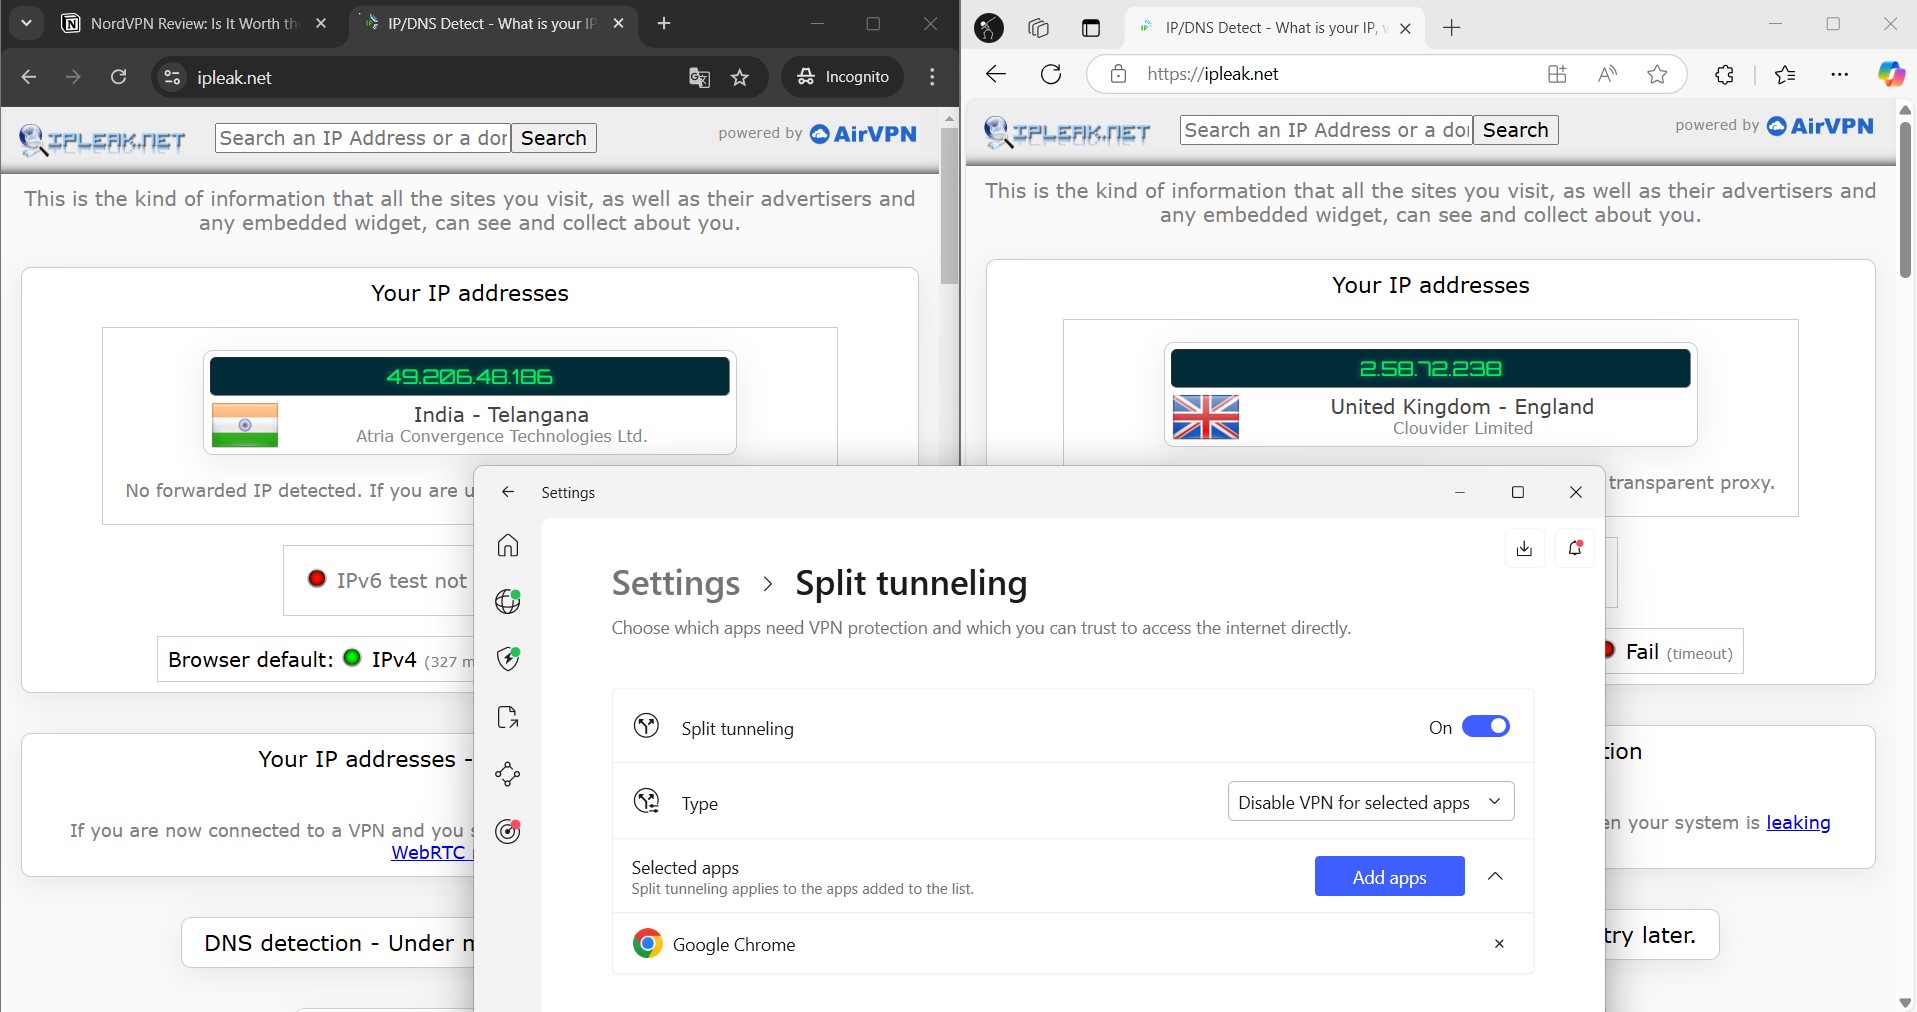Open Edge extensions puzzle icon

tap(1724, 74)
